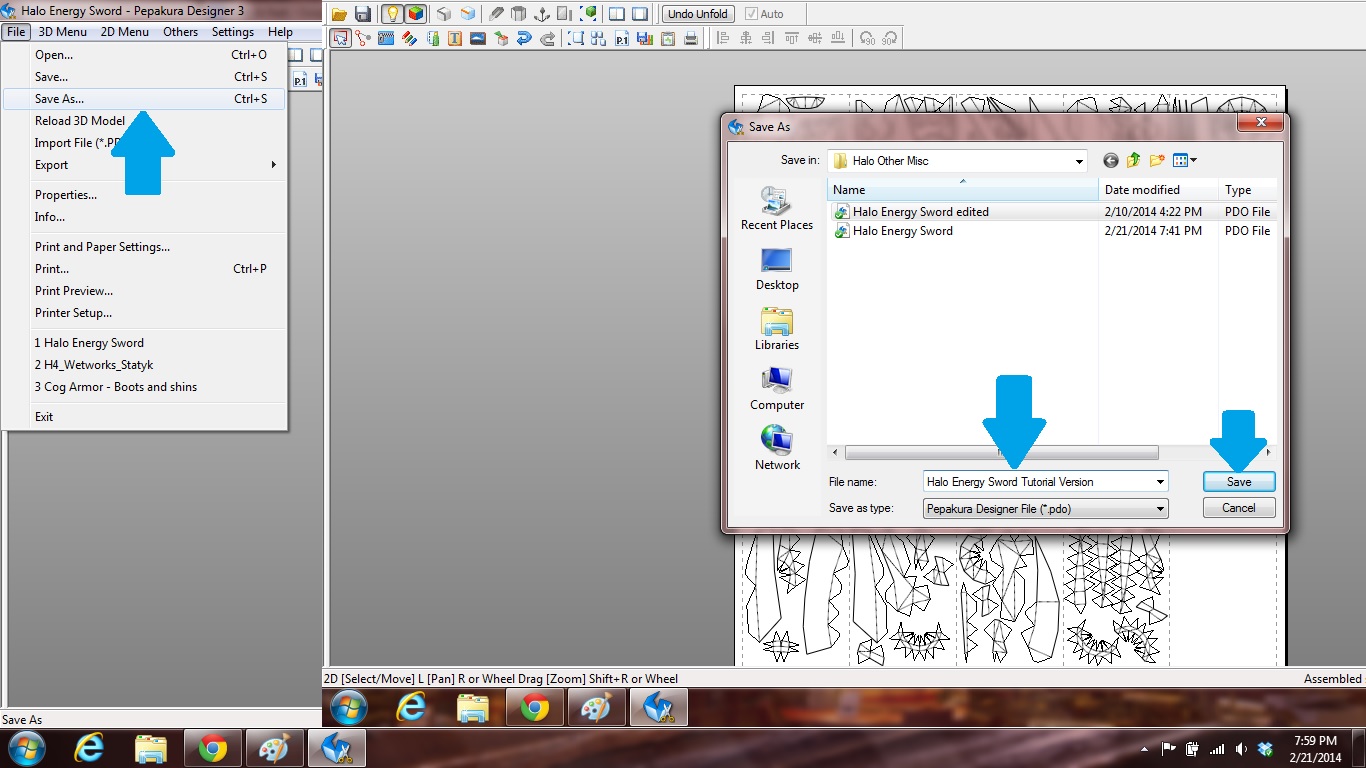Screen dimensions: 1366x768
Task: Click the rotate 90 clockwise icon
Action: pyautogui.click(x=889, y=39)
